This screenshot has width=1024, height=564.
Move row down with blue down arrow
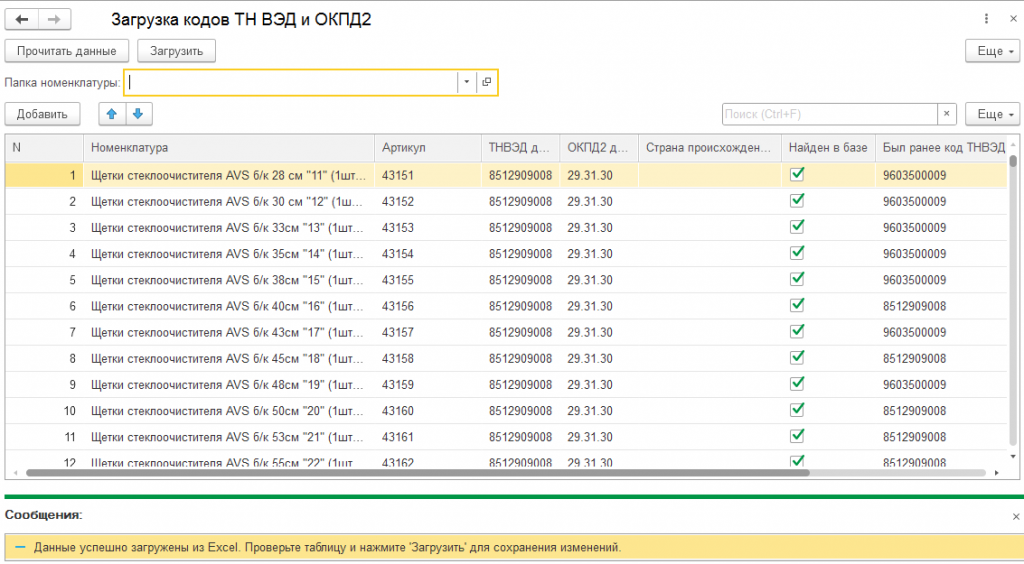tap(138, 114)
